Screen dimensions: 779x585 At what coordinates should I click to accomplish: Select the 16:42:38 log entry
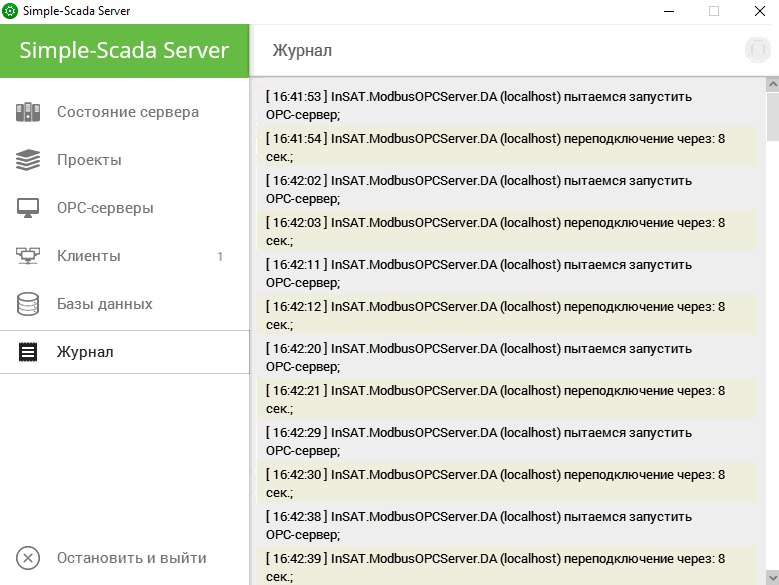click(x=507, y=525)
